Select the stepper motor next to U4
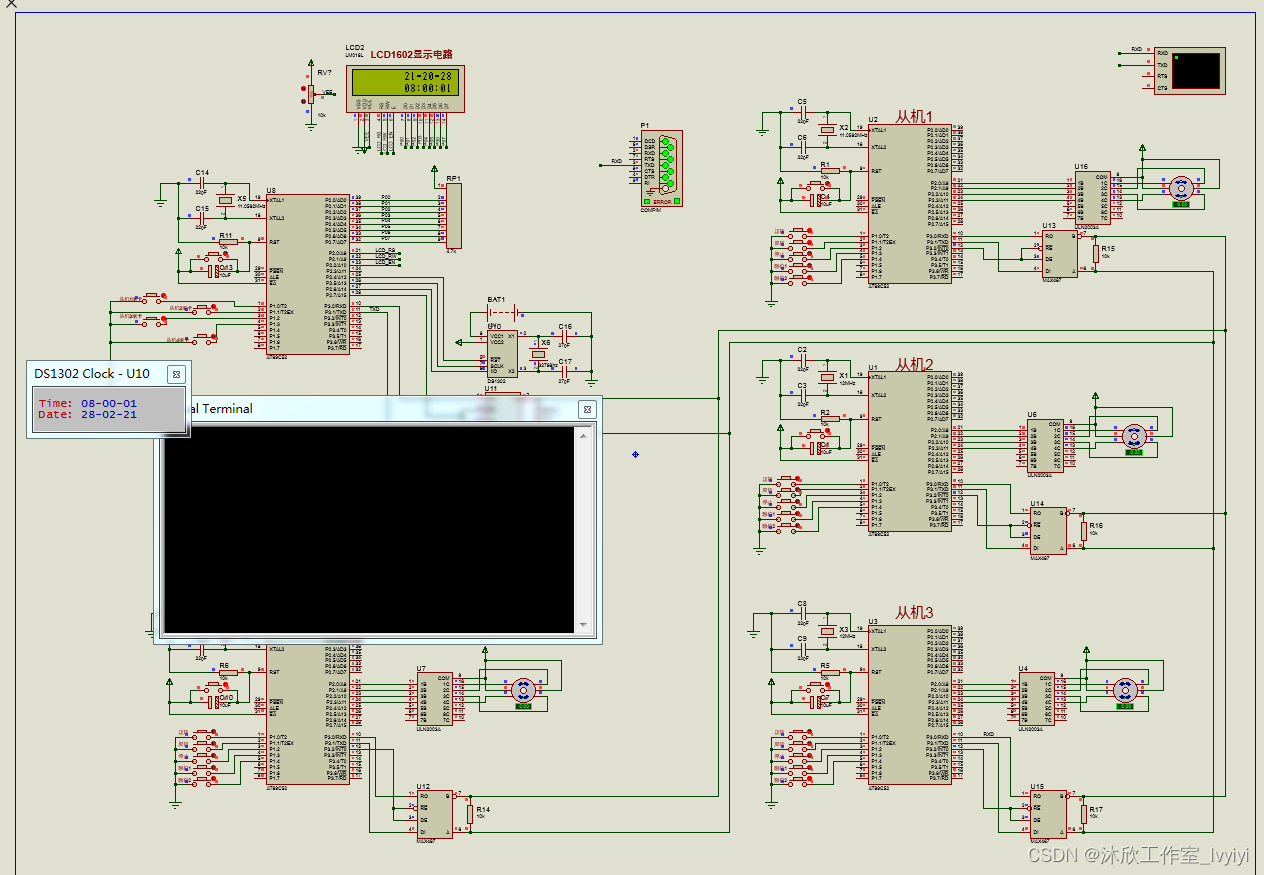The width and height of the screenshot is (1264, 875). click(x=1124, y=691)
